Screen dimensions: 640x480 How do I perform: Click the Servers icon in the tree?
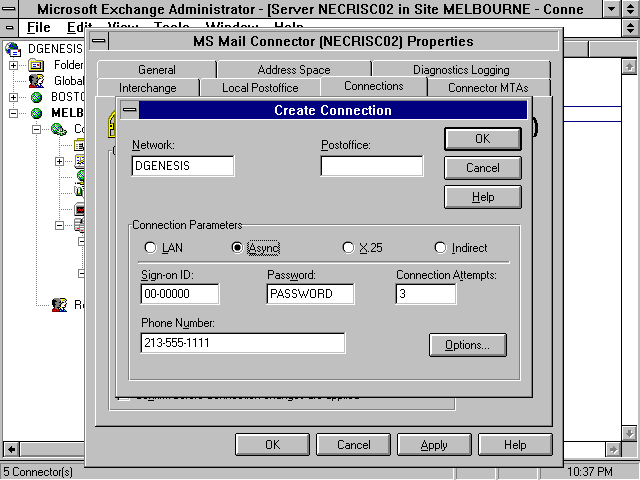(x=80, y=225)
